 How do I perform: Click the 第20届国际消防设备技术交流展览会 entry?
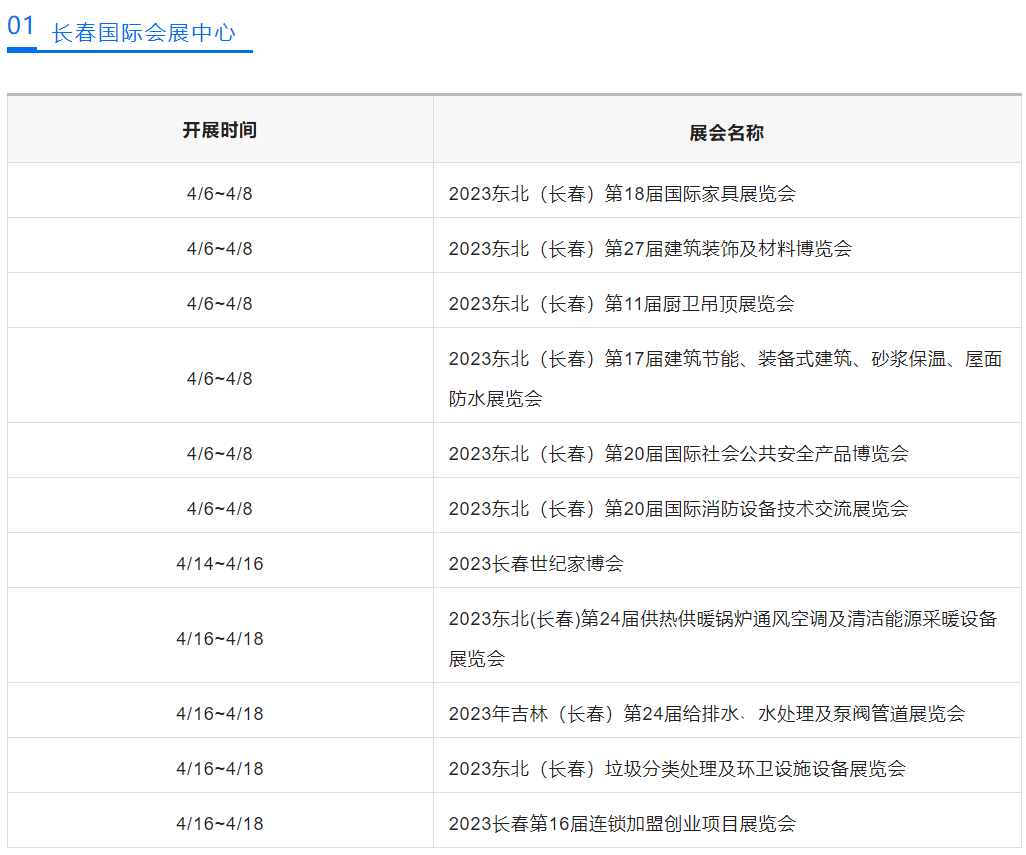678,508
